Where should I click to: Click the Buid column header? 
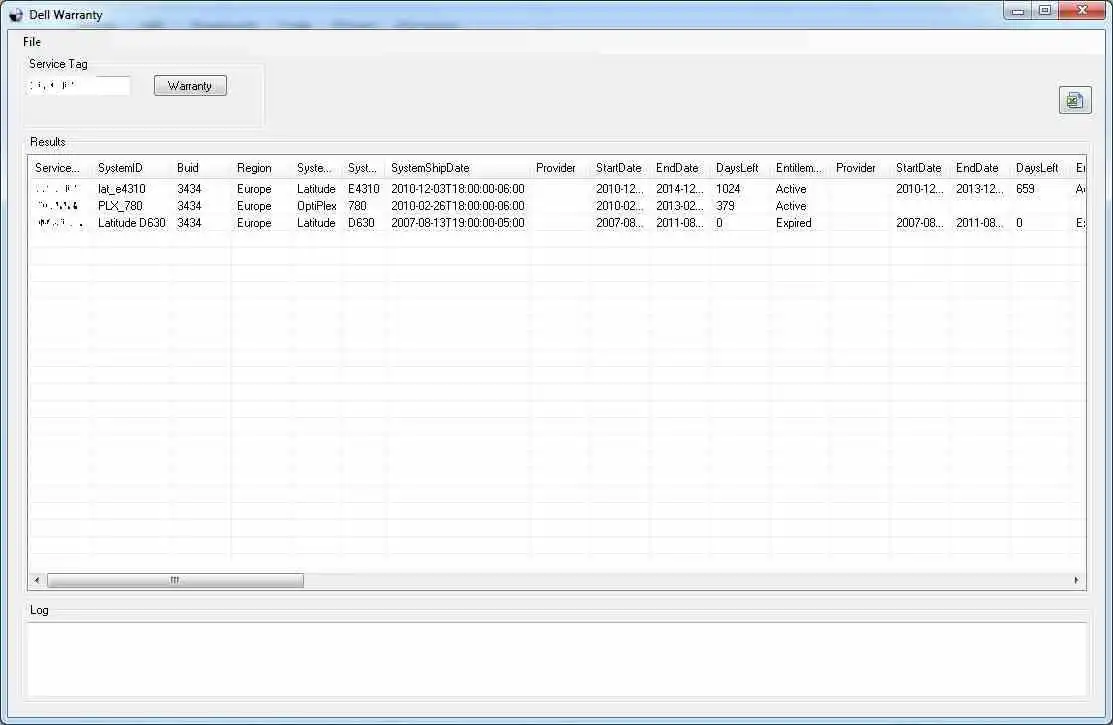(202, 168)
